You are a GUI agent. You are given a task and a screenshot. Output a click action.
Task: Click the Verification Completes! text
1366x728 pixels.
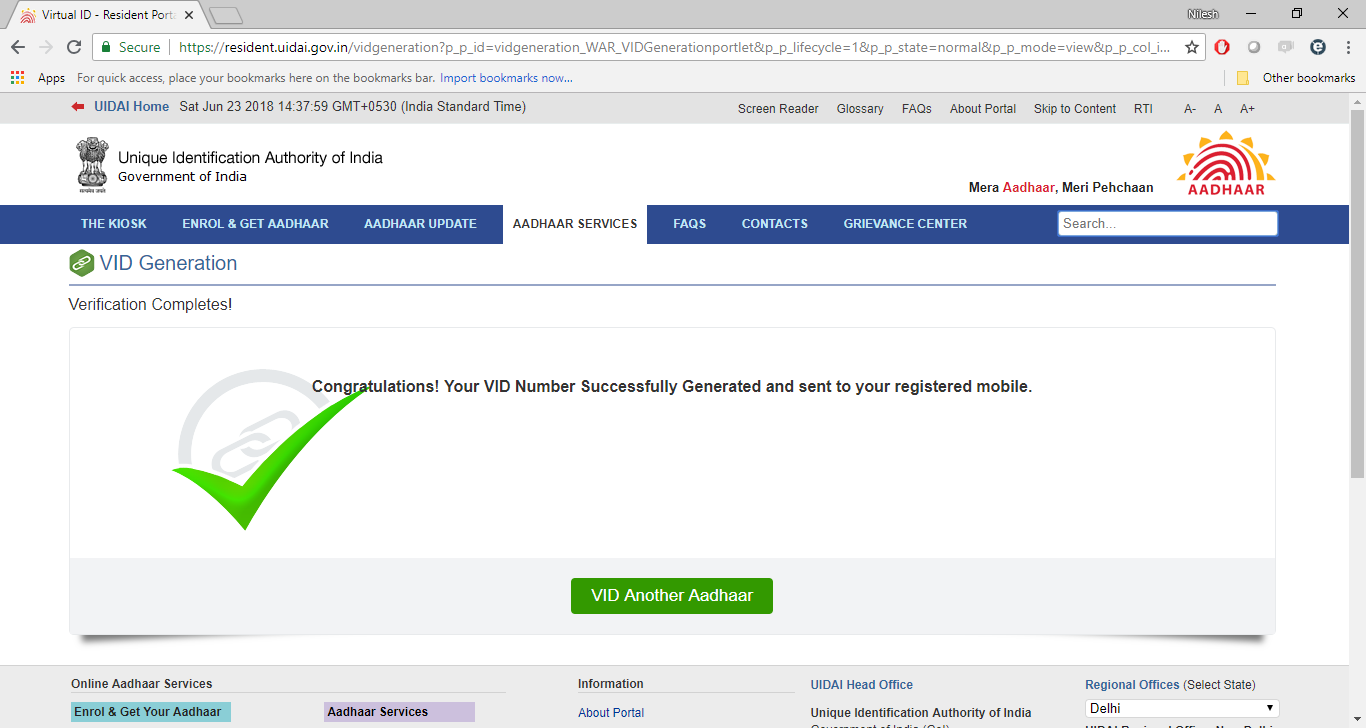tap(150, 304)
